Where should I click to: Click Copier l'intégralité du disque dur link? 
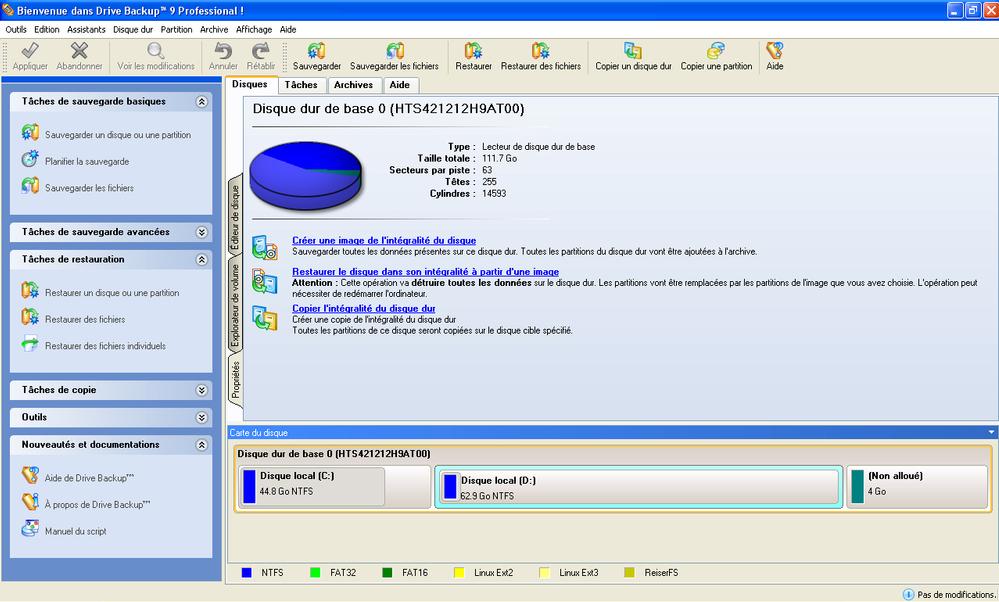[364, 308]
